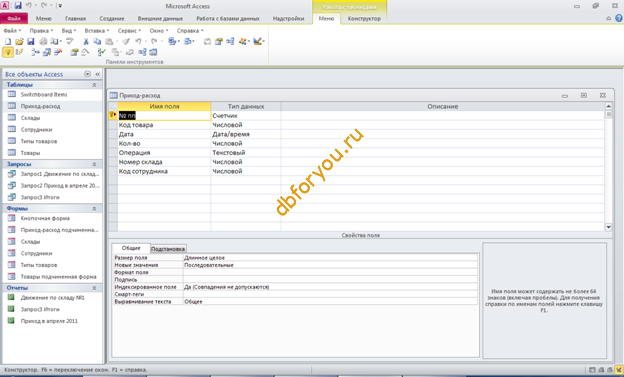Open the Окно dropdown menu
Image resolution: width=624 pixels, height=377 pixels.
click(159, 30)
